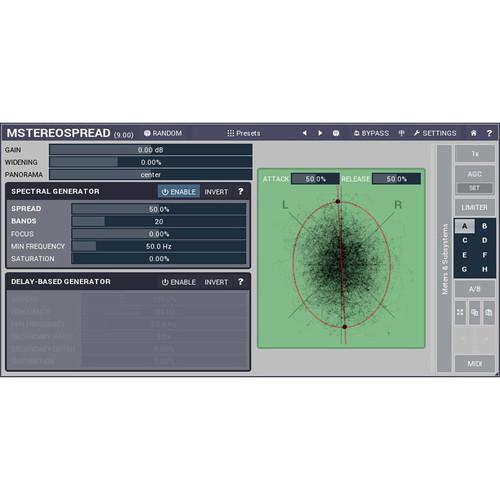The height and width of the screenshot is (500, 500).
Task: Select preset slot E
Action: (x=464, y=255)
